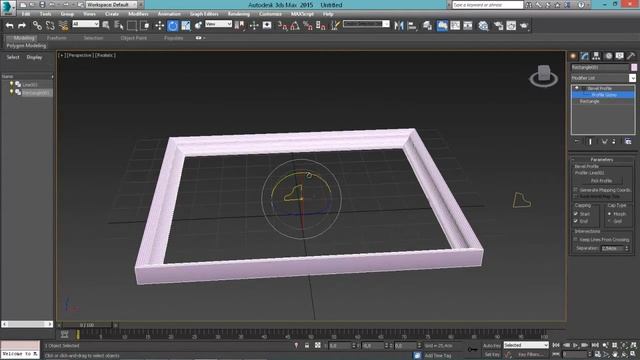This screenshot has height=360, width=640.
Task: Click the Polygon Modeling panel label
Action: (x=26, y=46)
